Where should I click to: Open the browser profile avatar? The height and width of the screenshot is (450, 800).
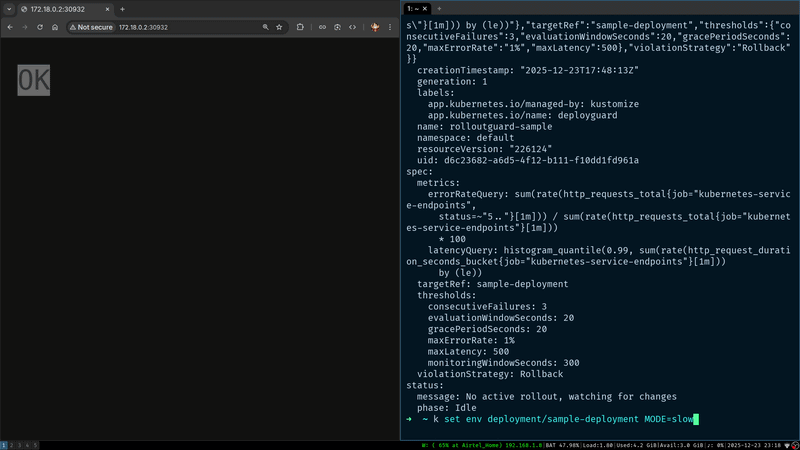point(375,27)
